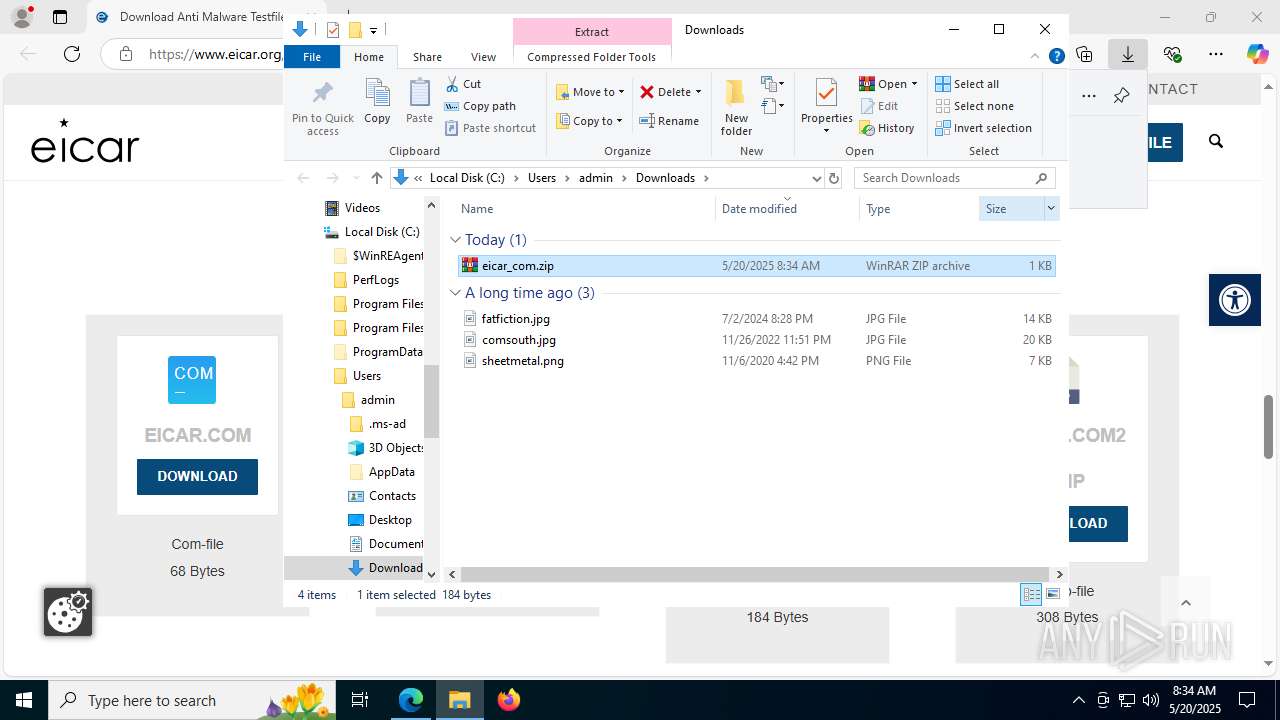This screenshot has height=720, width=1280.
Task: Open the Delete options arrow
Action: click(x=698, y=92)
